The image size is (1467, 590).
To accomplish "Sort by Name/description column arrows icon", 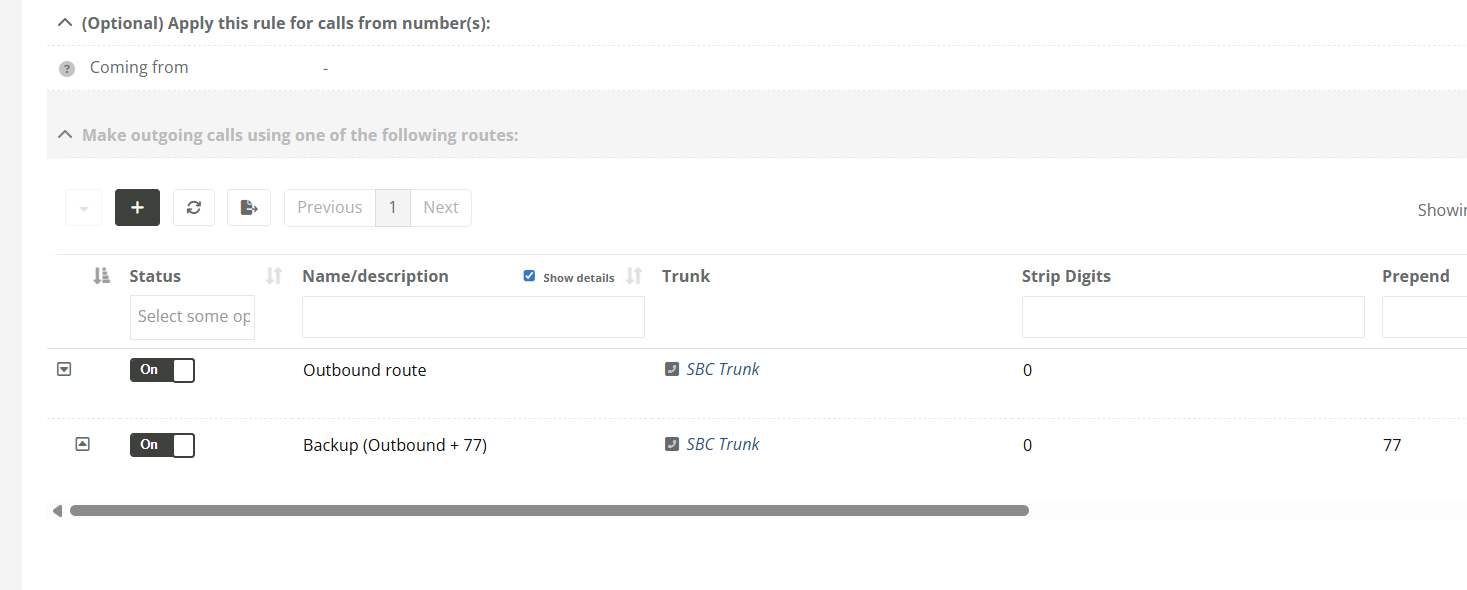I will point(634,276).
